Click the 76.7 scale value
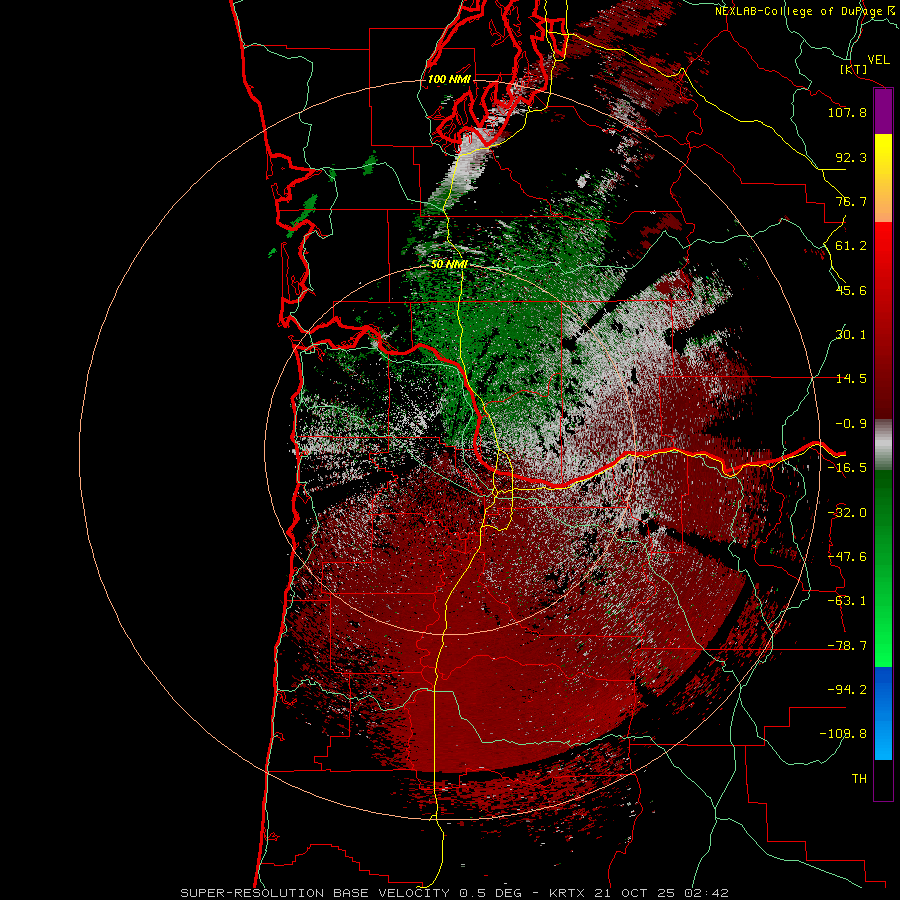The image size is (900, 900). click(x=851, y=201)
